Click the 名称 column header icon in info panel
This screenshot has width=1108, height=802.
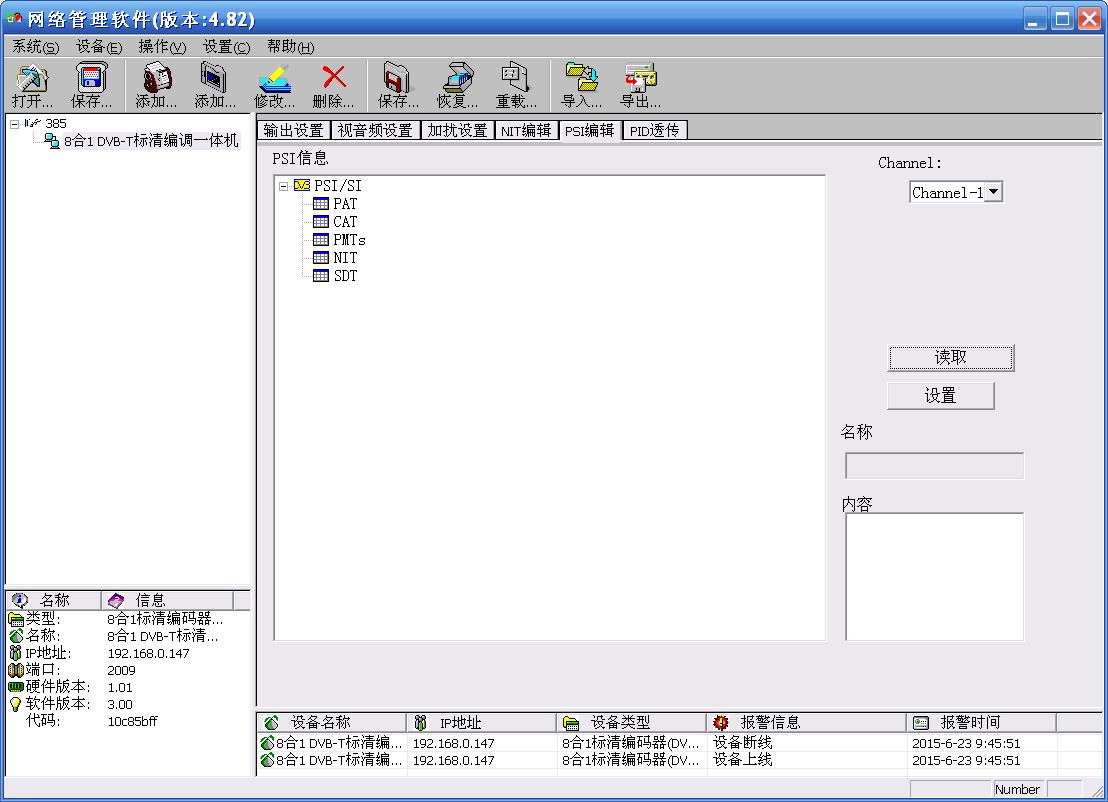[20, 600]
